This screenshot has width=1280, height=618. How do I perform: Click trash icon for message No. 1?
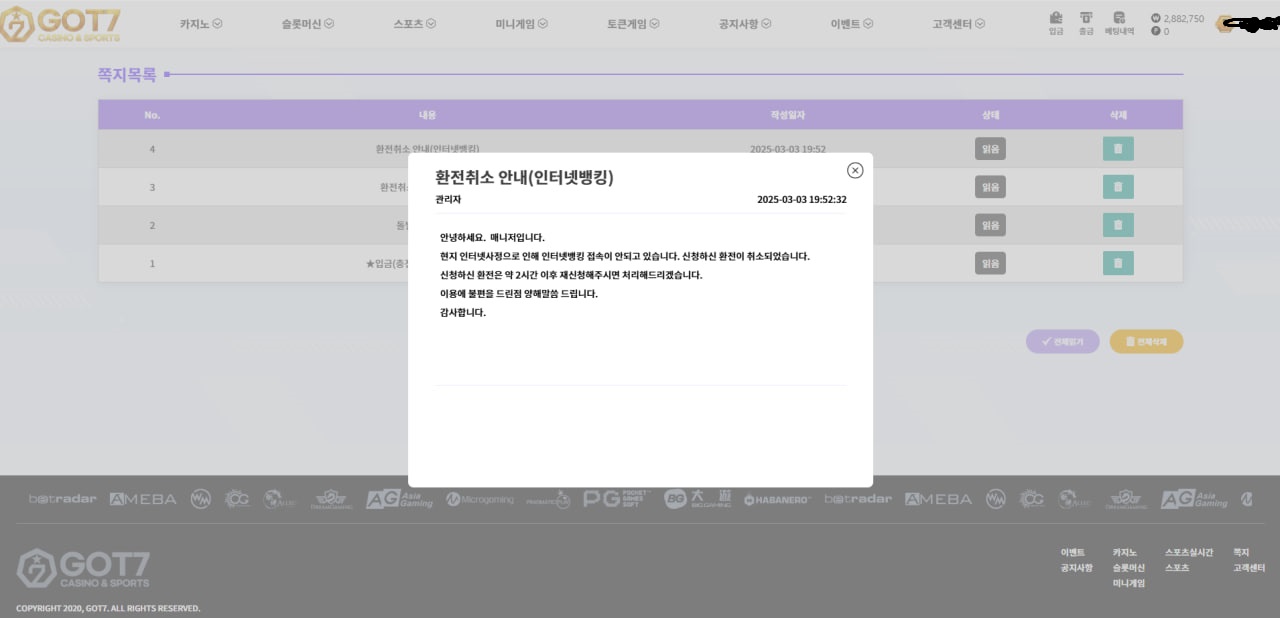coord(1117,263)
